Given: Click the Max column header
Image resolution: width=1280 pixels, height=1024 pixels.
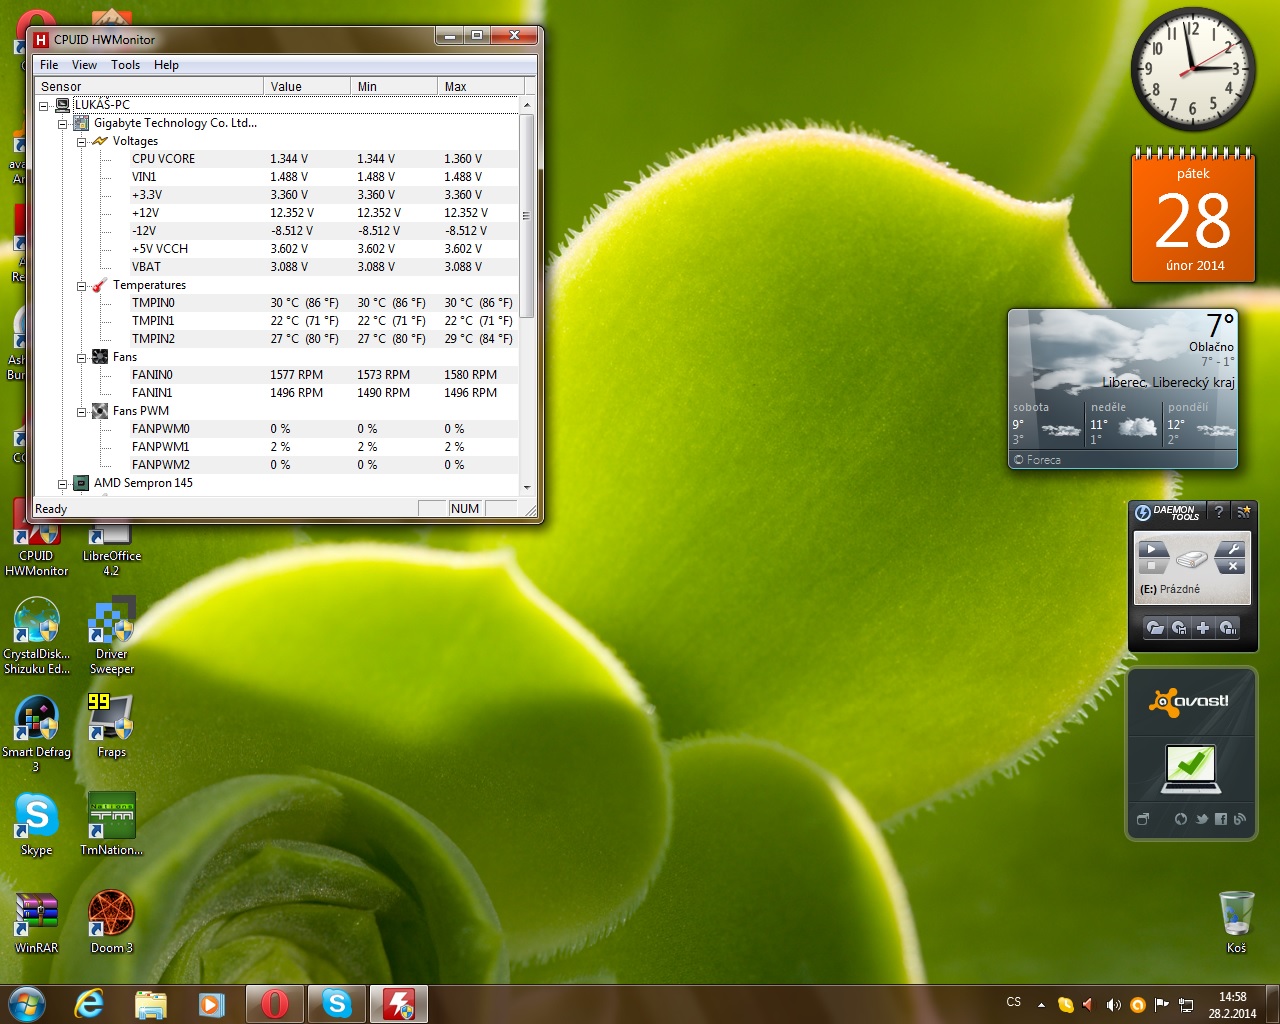Looking at the screenshot, I should pos(481,87).
